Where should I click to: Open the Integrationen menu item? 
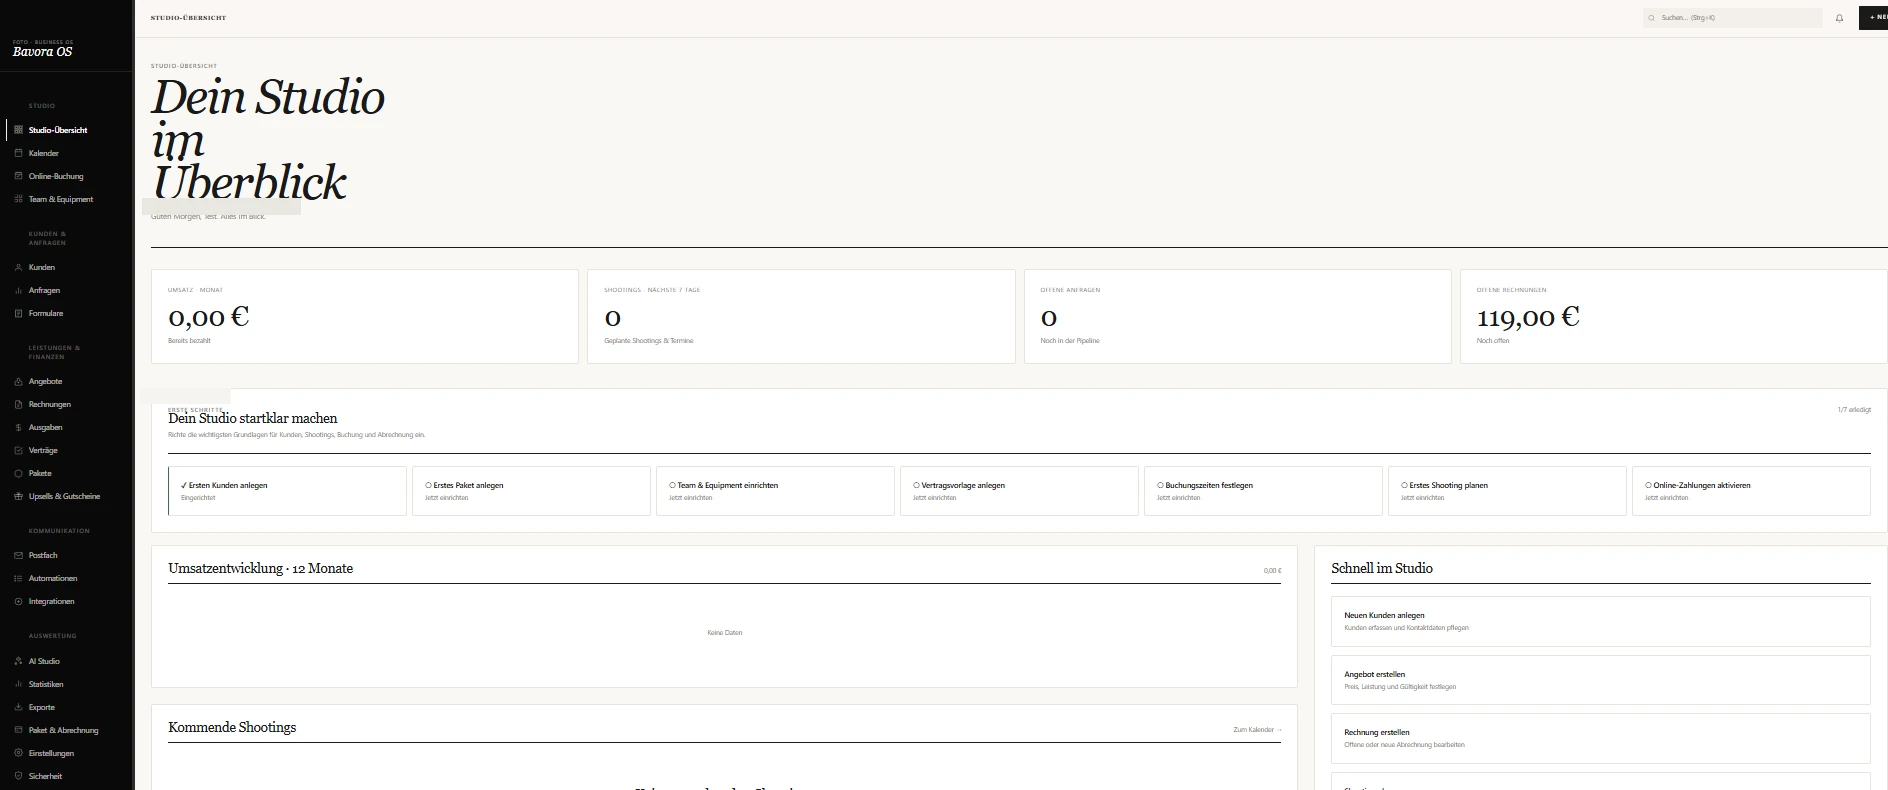click(x=67, y=601)
